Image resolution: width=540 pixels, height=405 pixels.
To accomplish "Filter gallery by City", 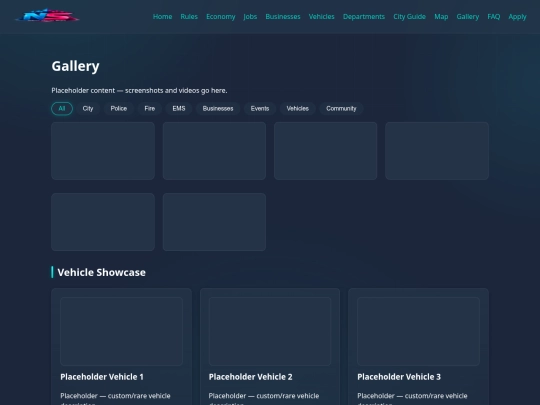I will coord(88,108).
